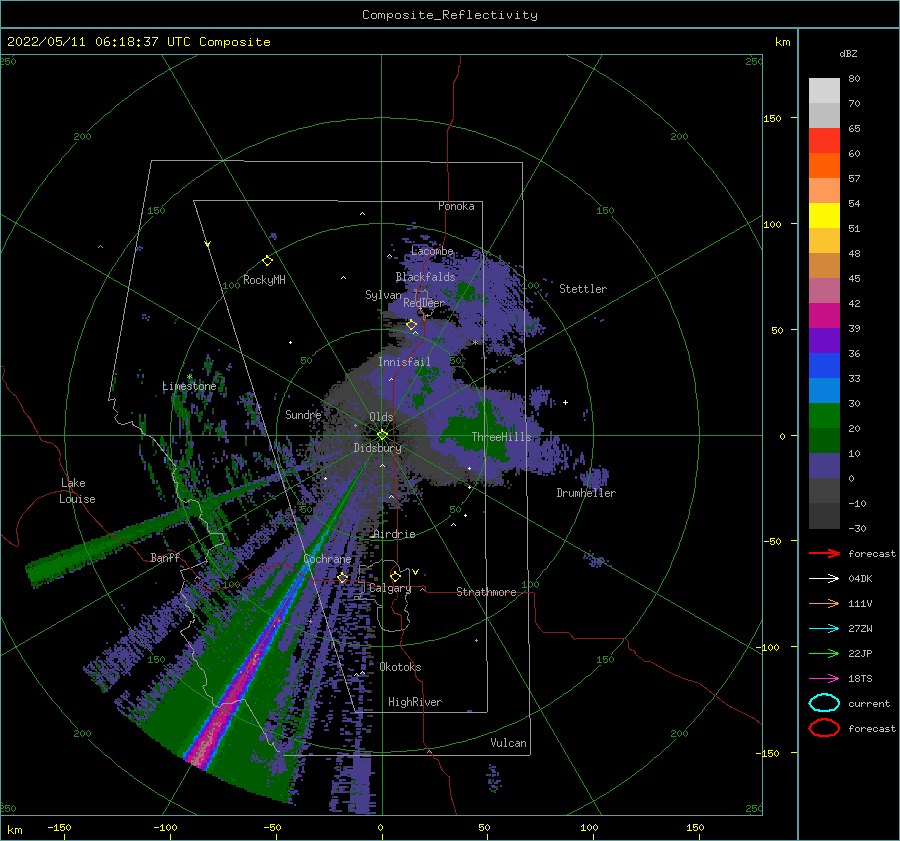
Task: Select the red 65 dBZ color swatch
Action: pyautogui.click(x=824, y=141)
